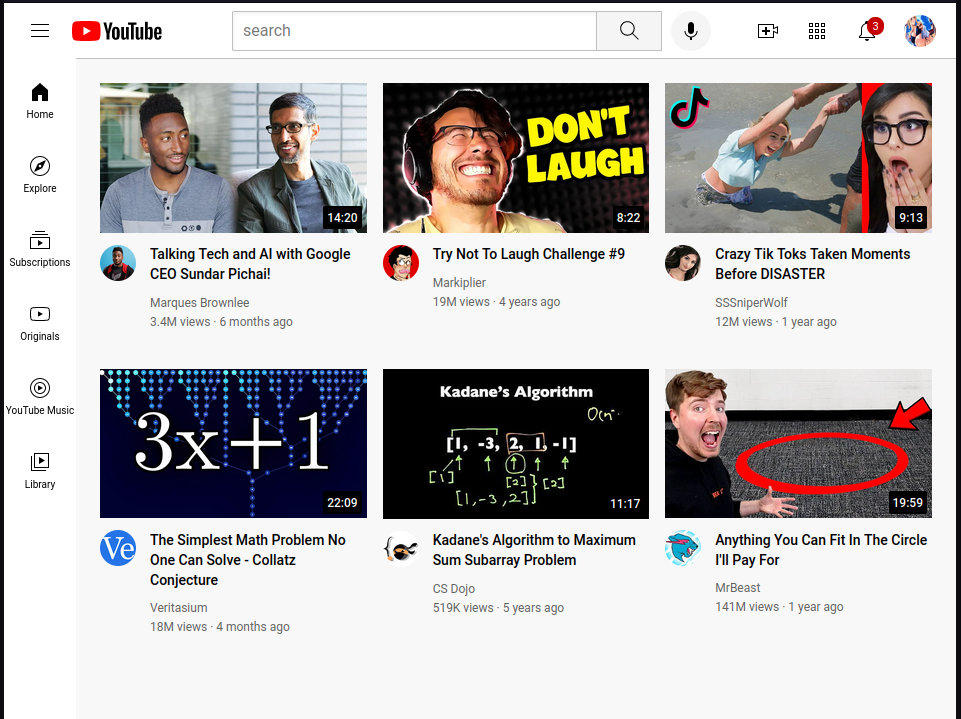Open the YouTube apps grid

(x=817, y=31)
